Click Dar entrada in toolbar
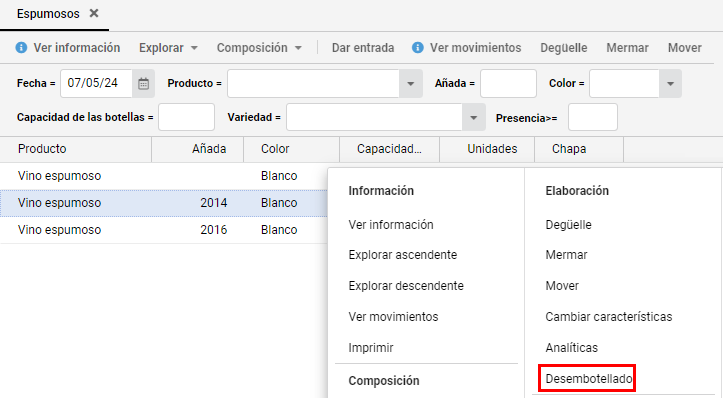This screenshot has height=398, width=723. (363, 48)
